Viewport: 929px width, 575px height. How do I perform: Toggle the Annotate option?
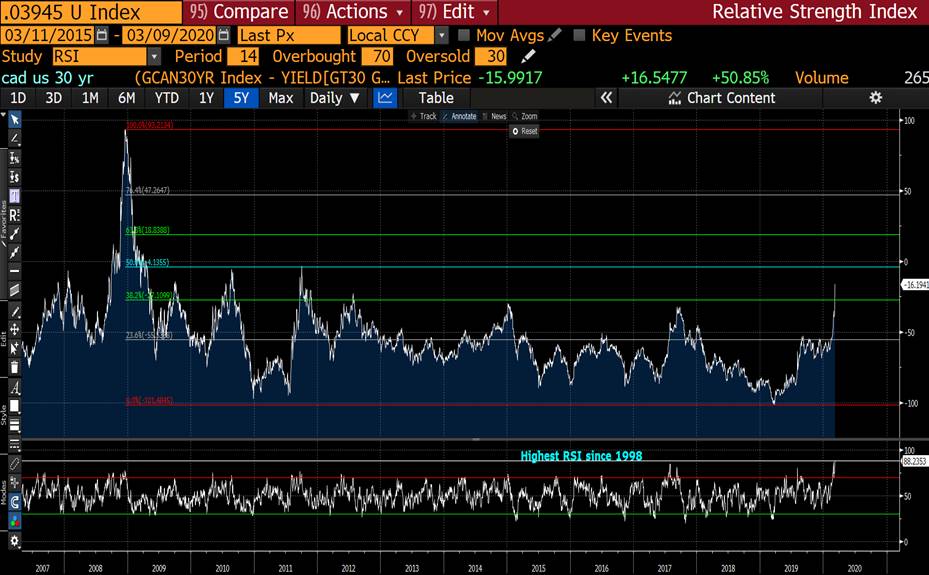(x=459, y=117)
